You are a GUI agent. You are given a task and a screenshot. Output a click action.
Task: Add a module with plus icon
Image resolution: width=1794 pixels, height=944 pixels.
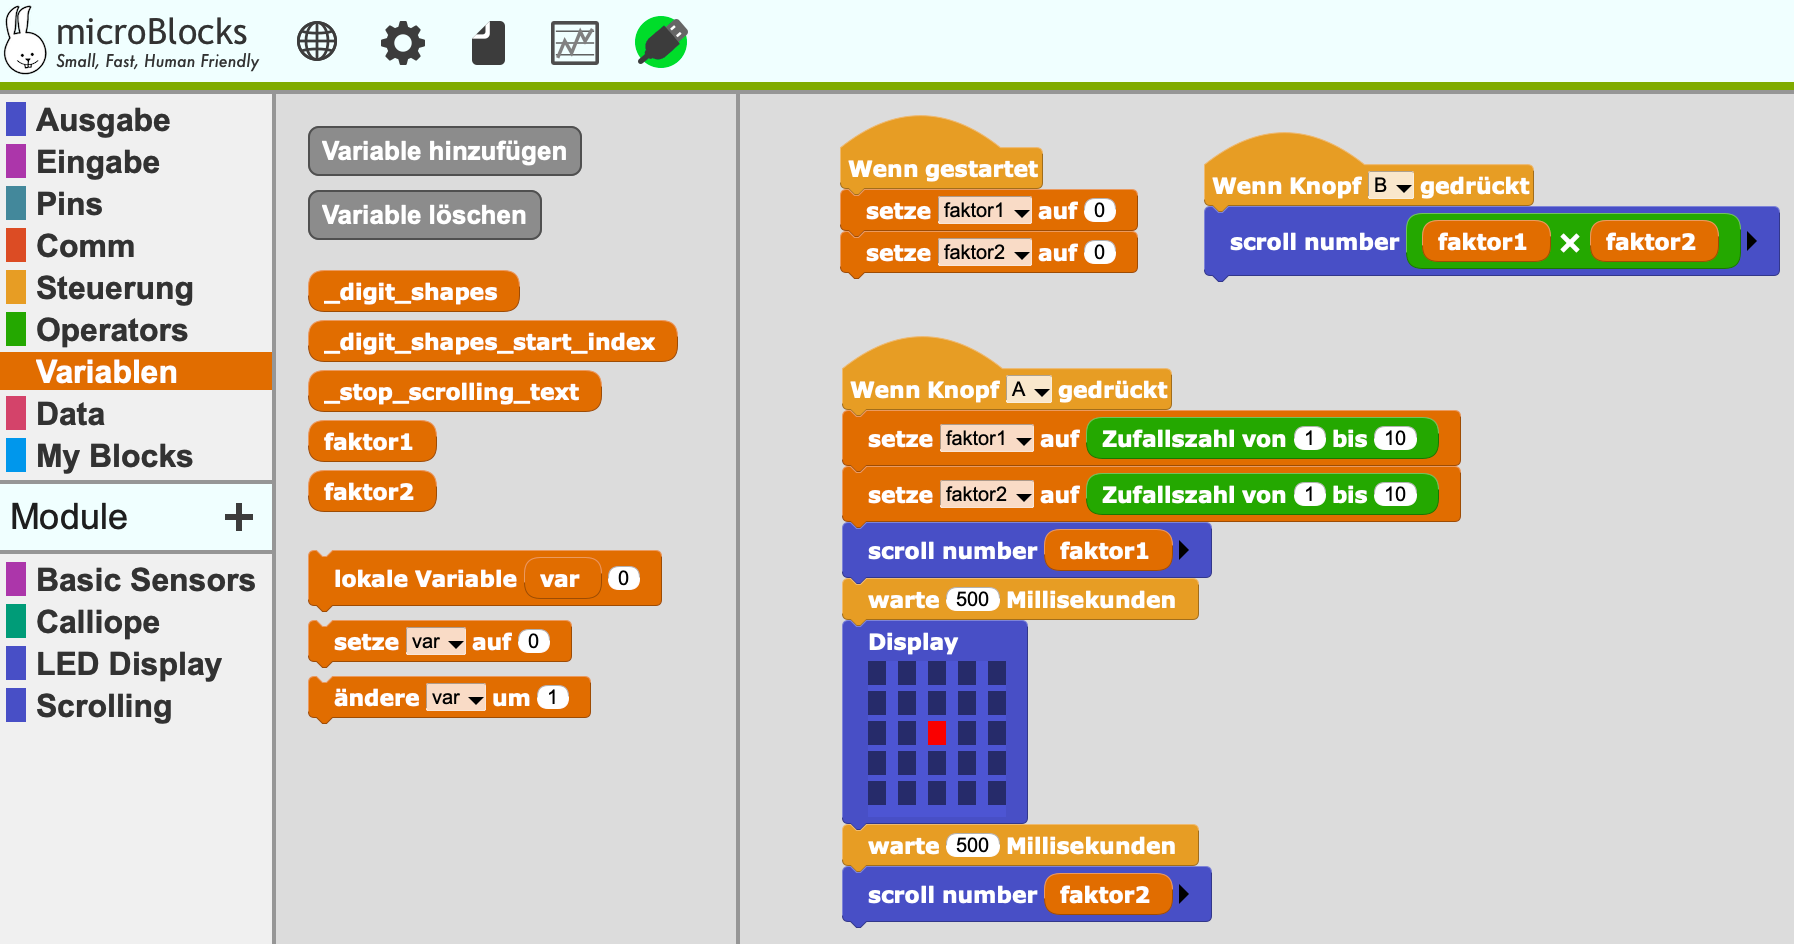click(x=238, y=517)
